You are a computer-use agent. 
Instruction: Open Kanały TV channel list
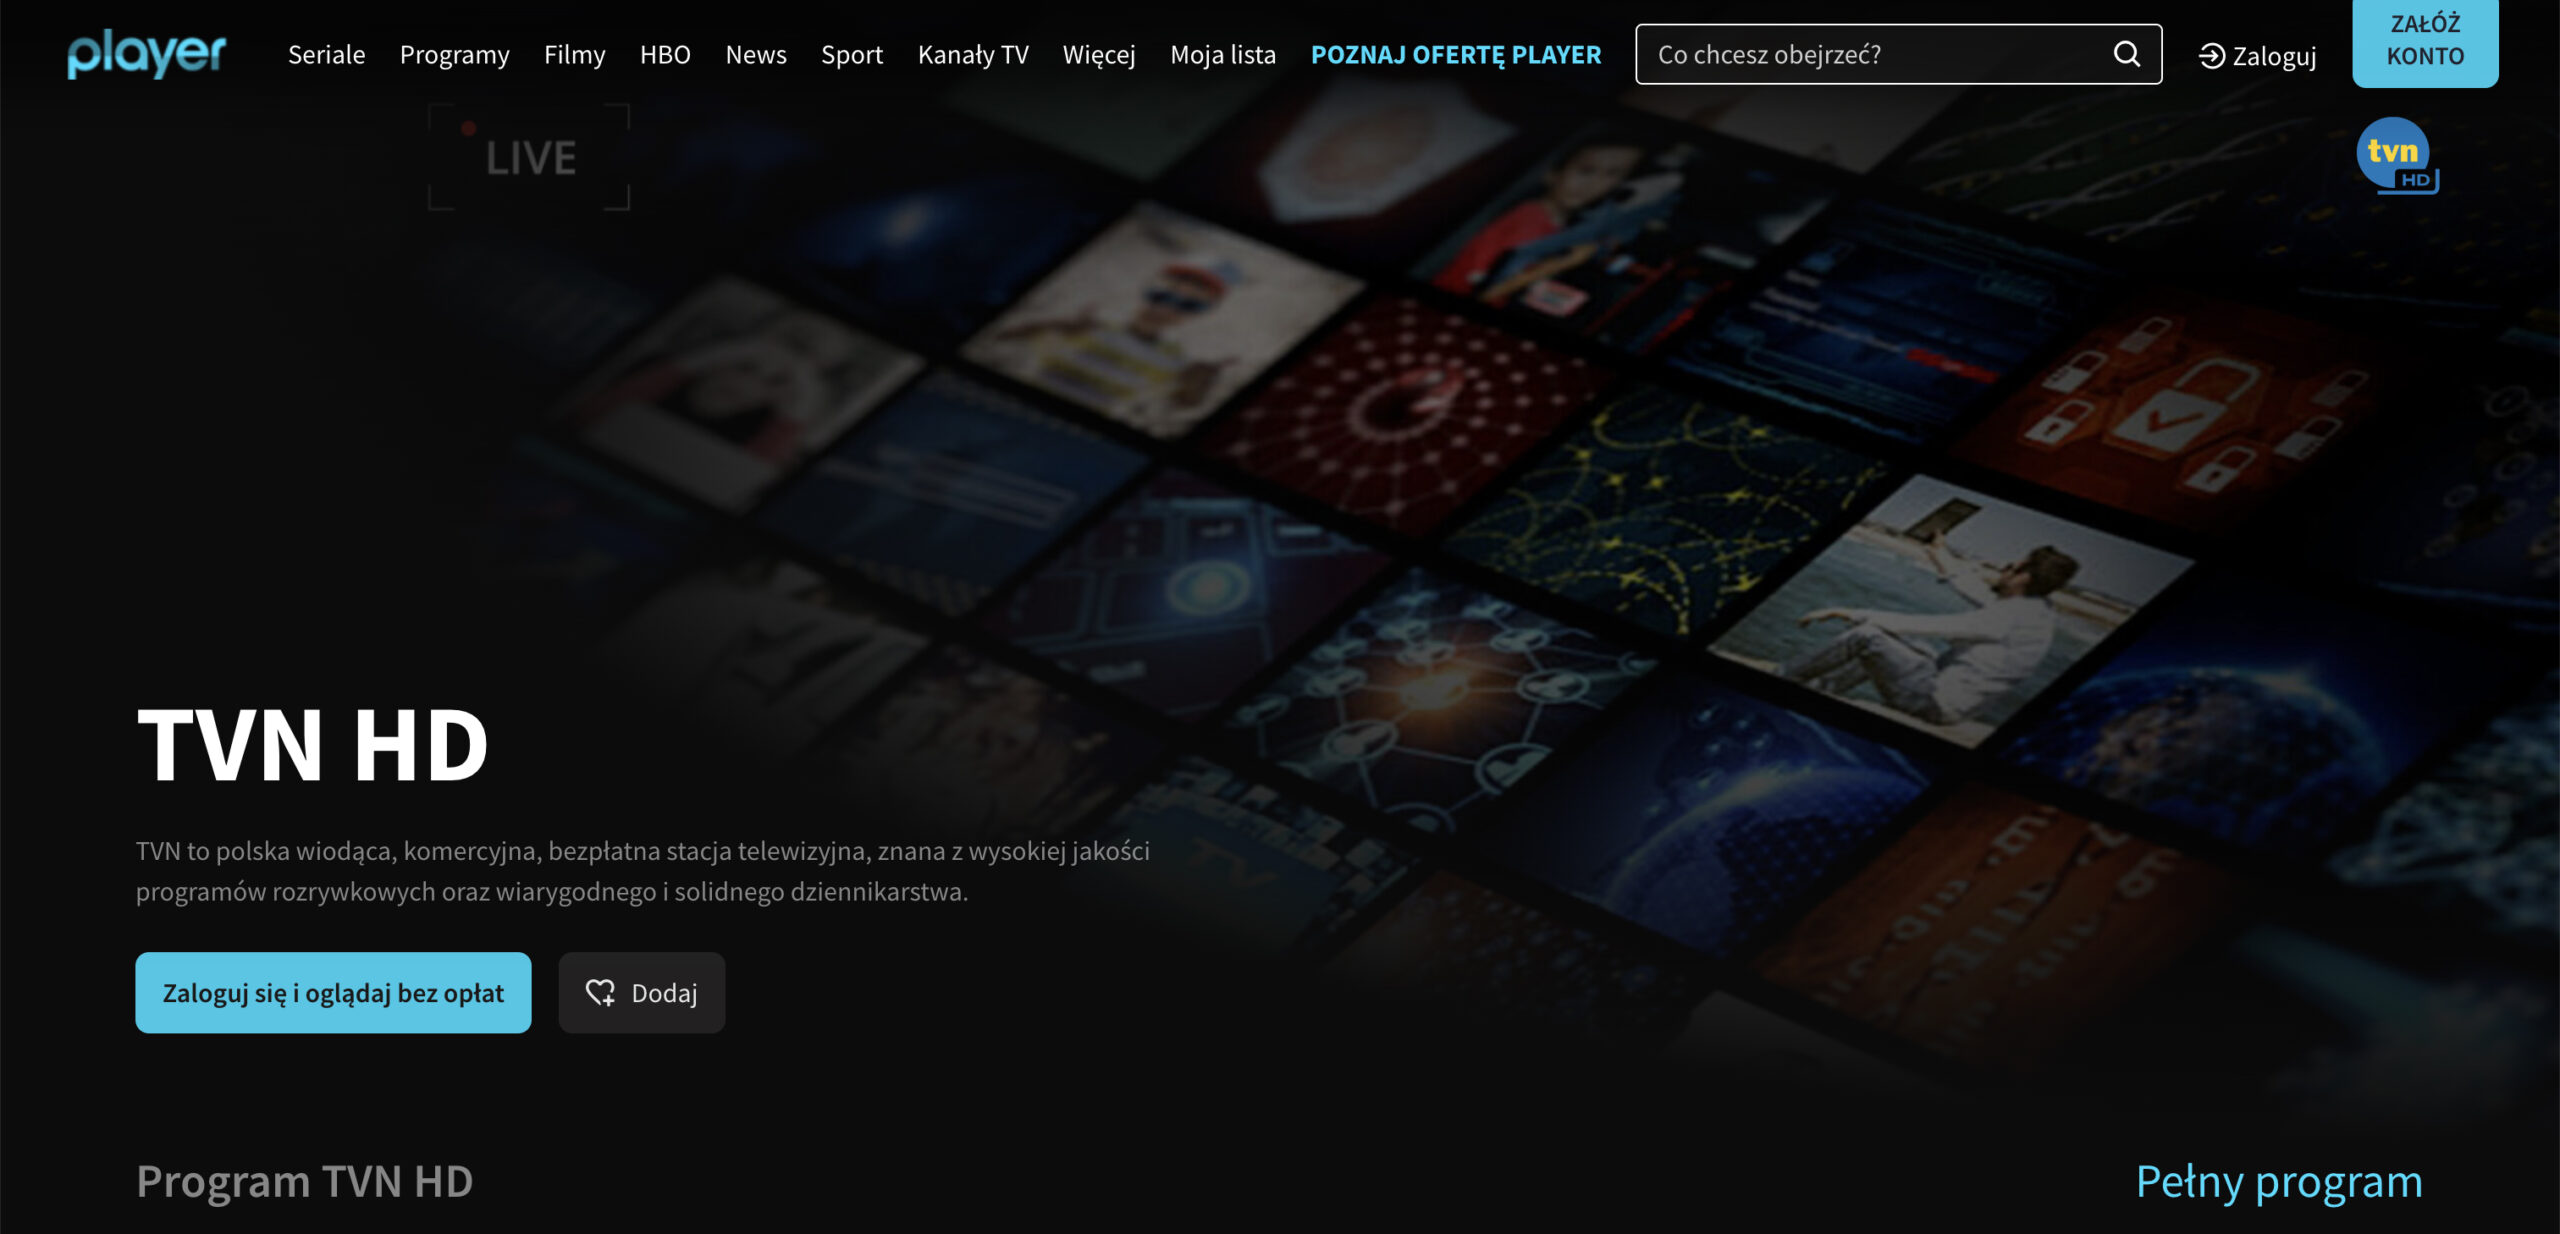point(972,55)
